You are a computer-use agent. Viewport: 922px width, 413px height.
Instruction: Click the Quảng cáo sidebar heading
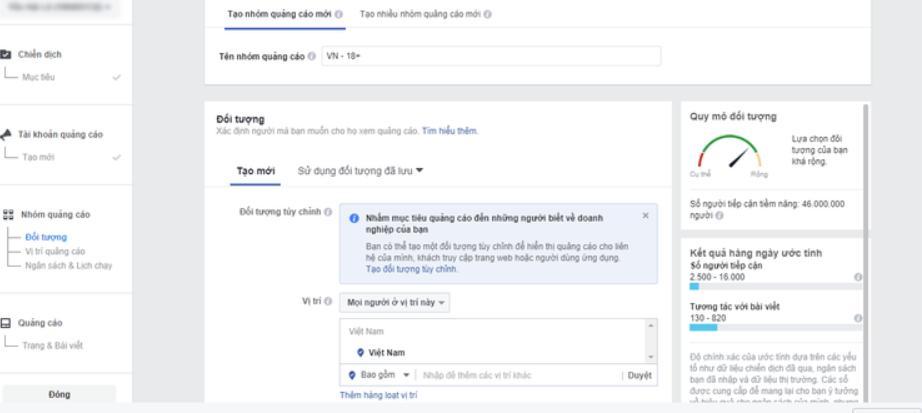coord(40,323)
